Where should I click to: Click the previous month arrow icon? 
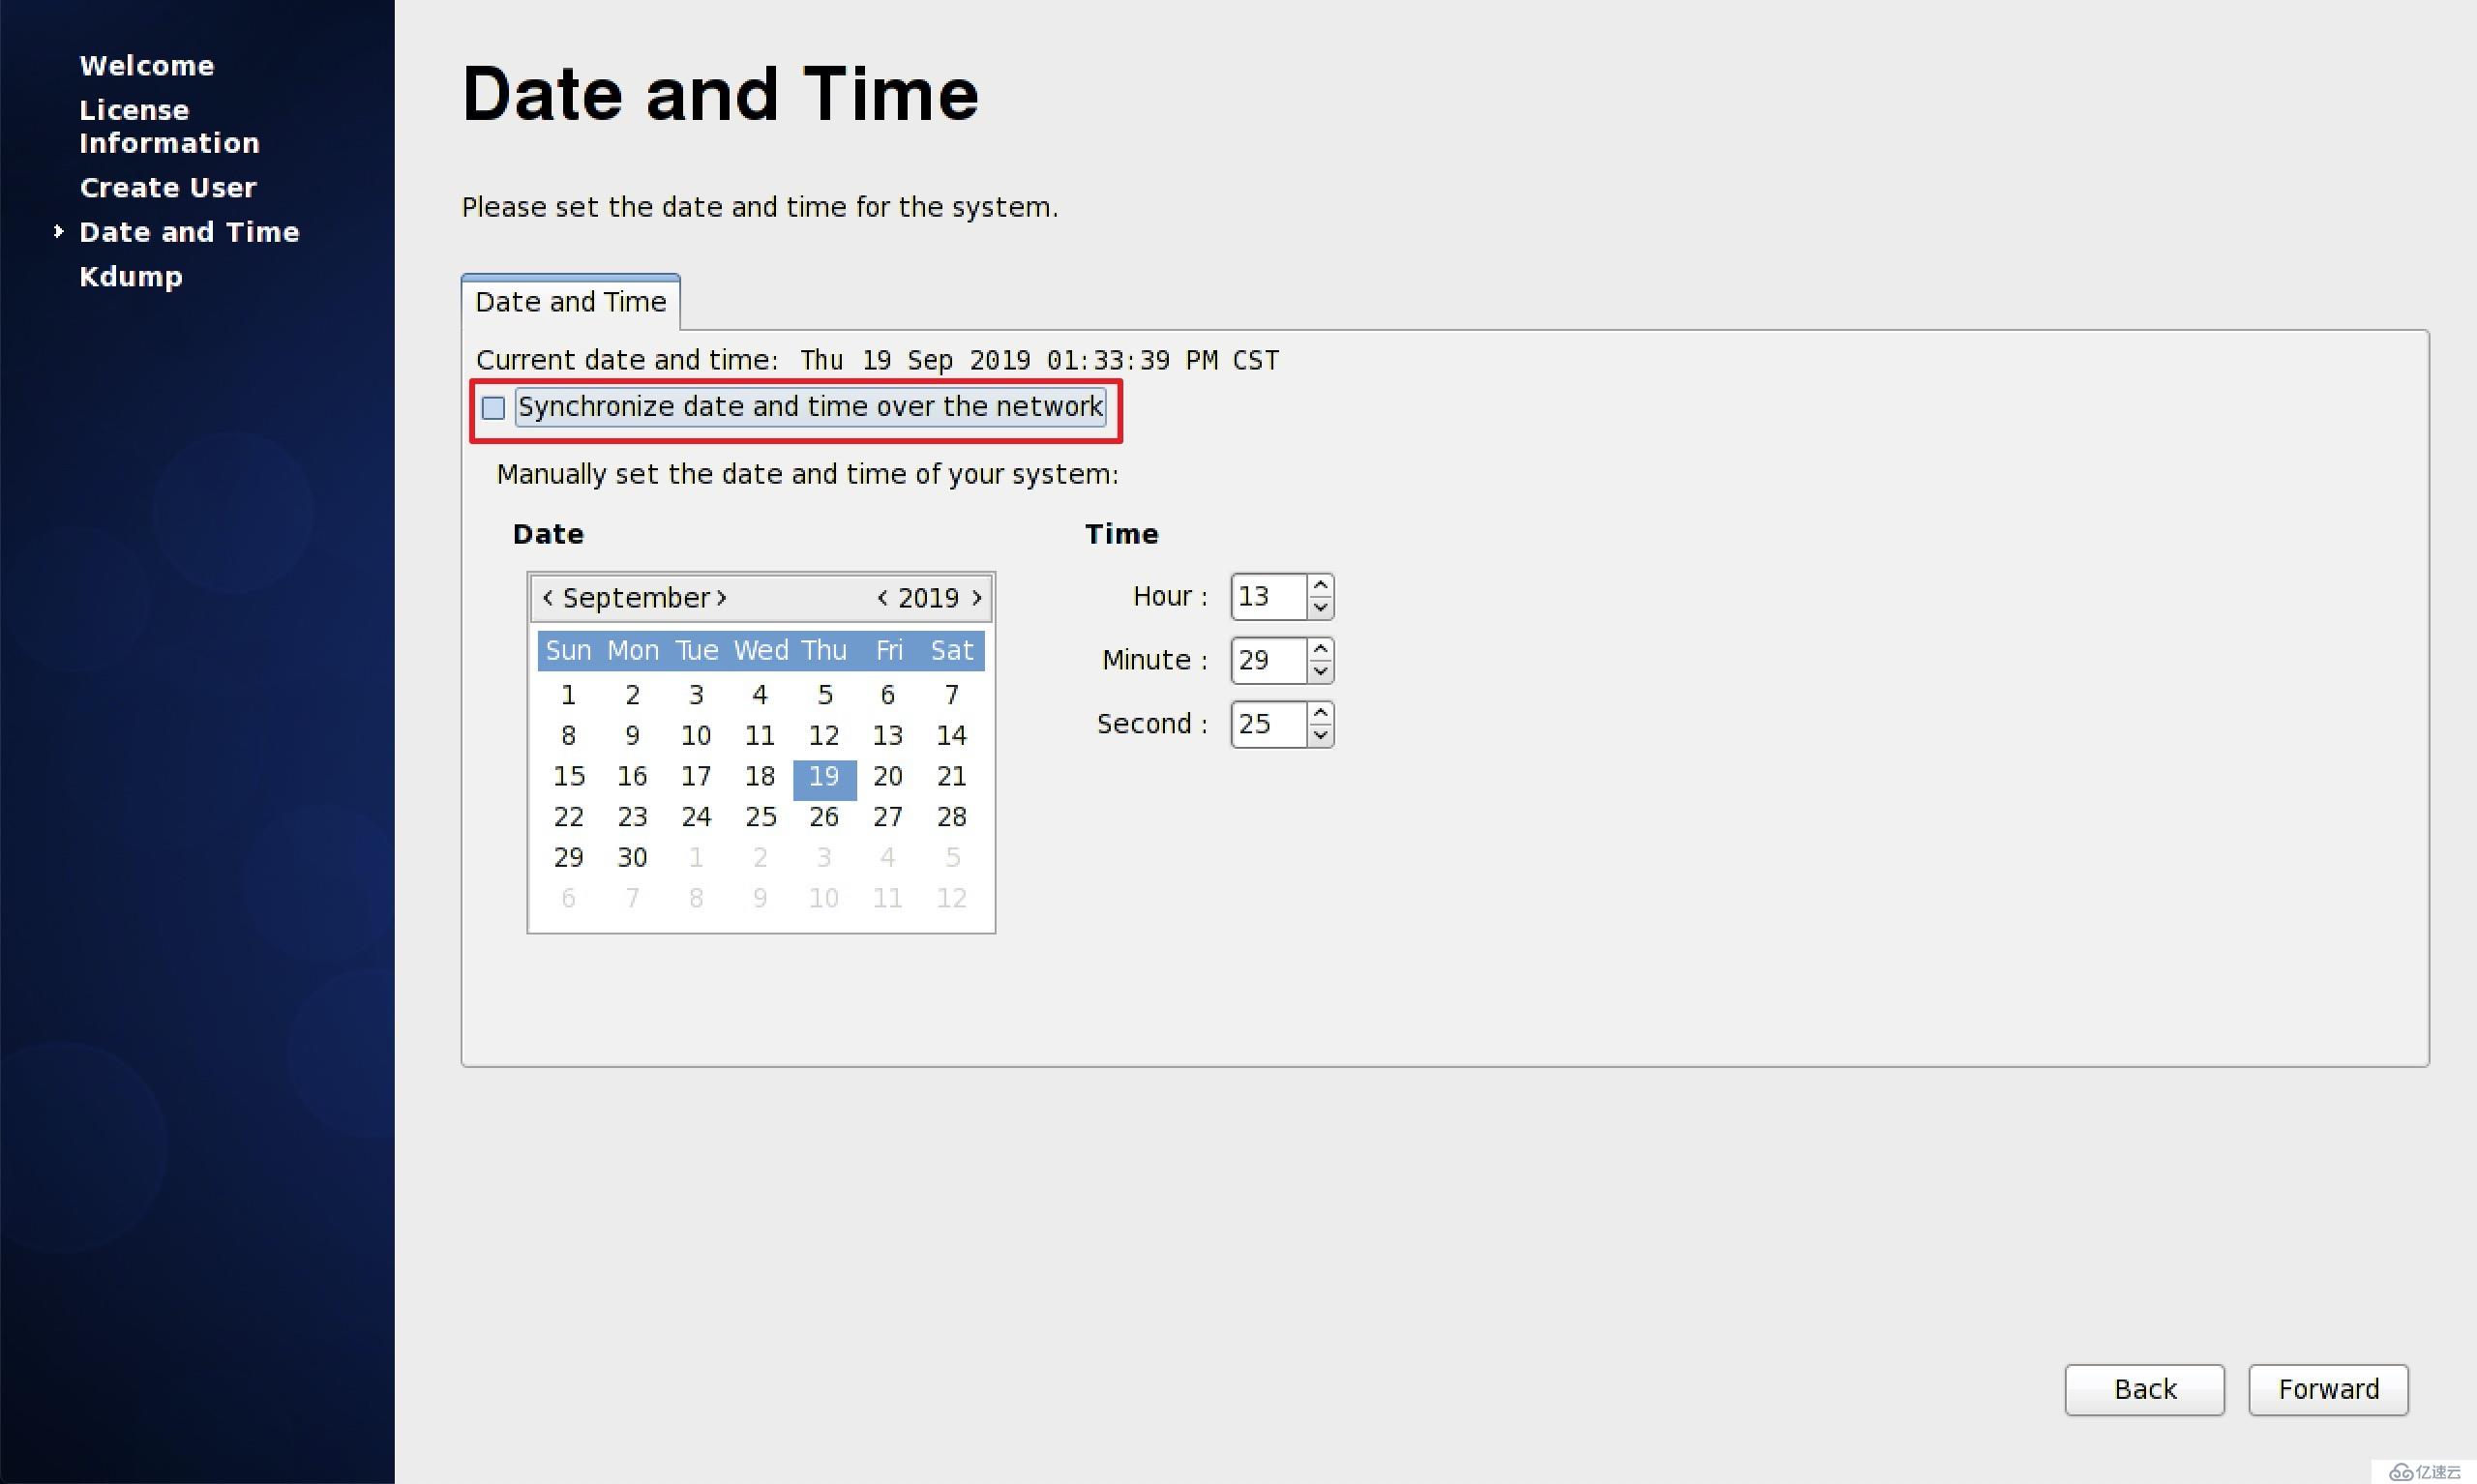pos(550,597)
